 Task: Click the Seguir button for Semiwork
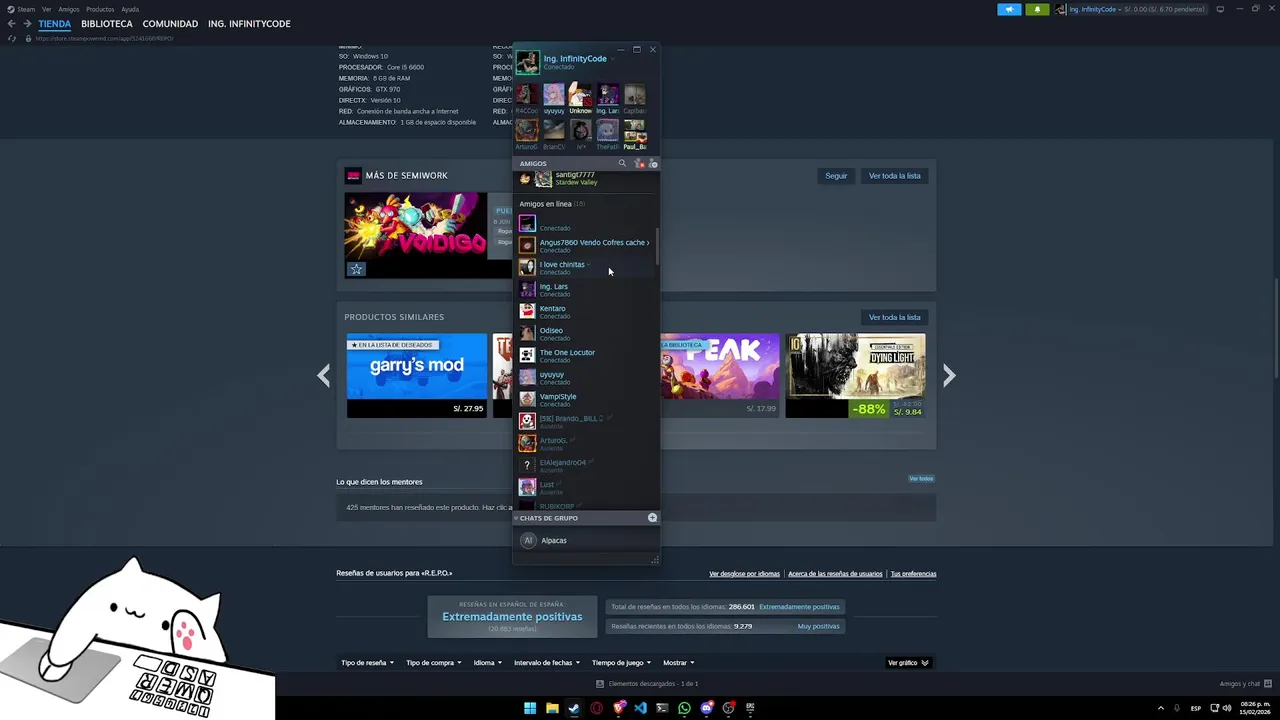point(836,176)
